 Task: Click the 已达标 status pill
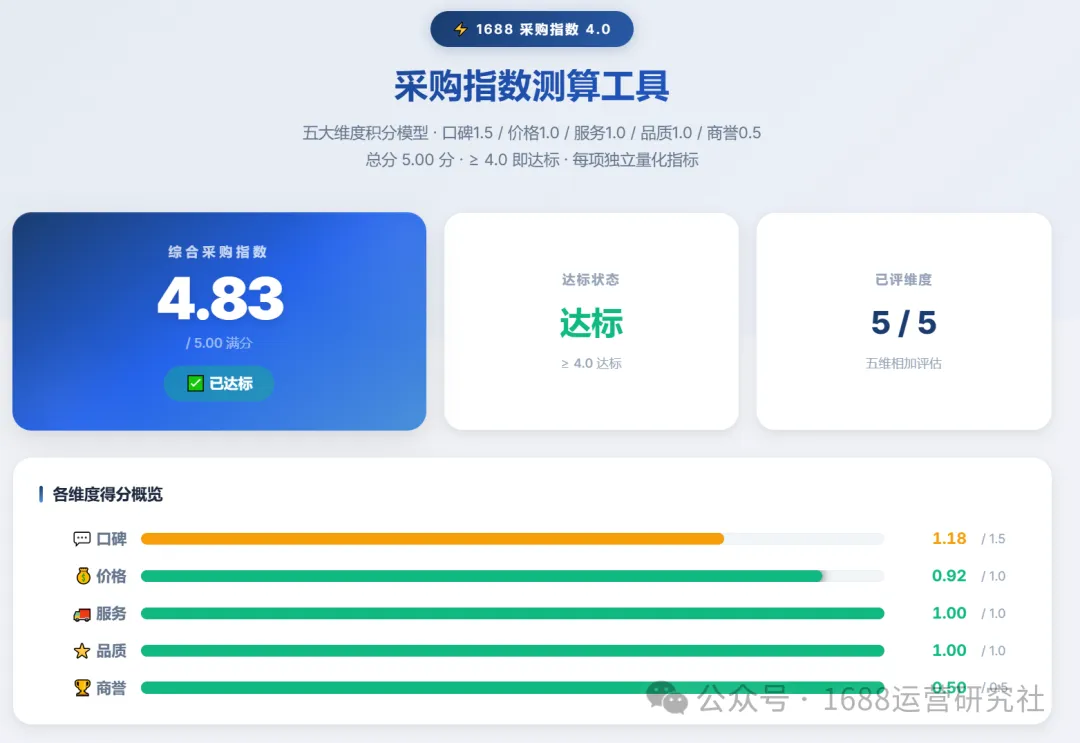(219, 384)
